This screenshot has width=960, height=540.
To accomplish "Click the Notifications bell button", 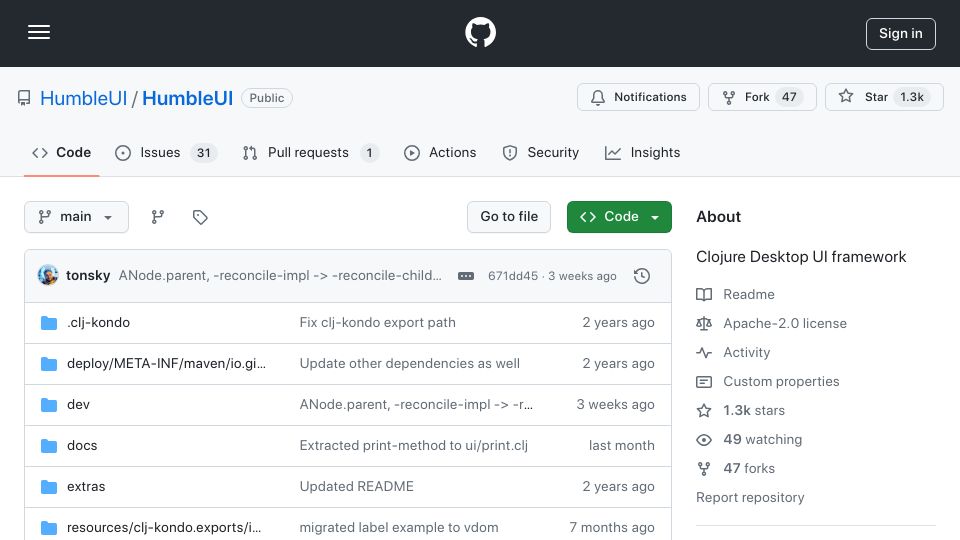I will point(638,97).
